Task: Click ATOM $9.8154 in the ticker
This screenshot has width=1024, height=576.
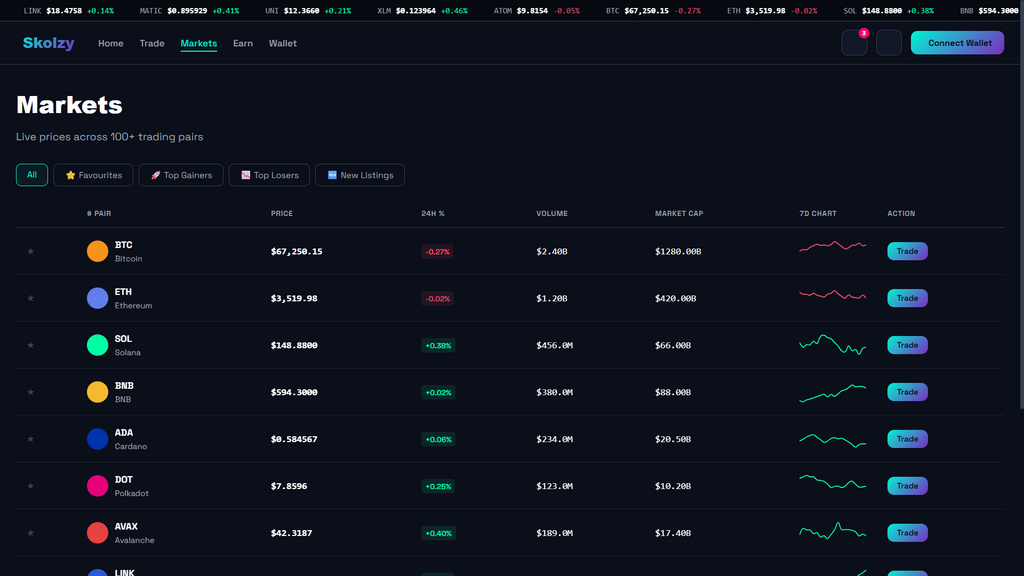Action: (536, 10)
